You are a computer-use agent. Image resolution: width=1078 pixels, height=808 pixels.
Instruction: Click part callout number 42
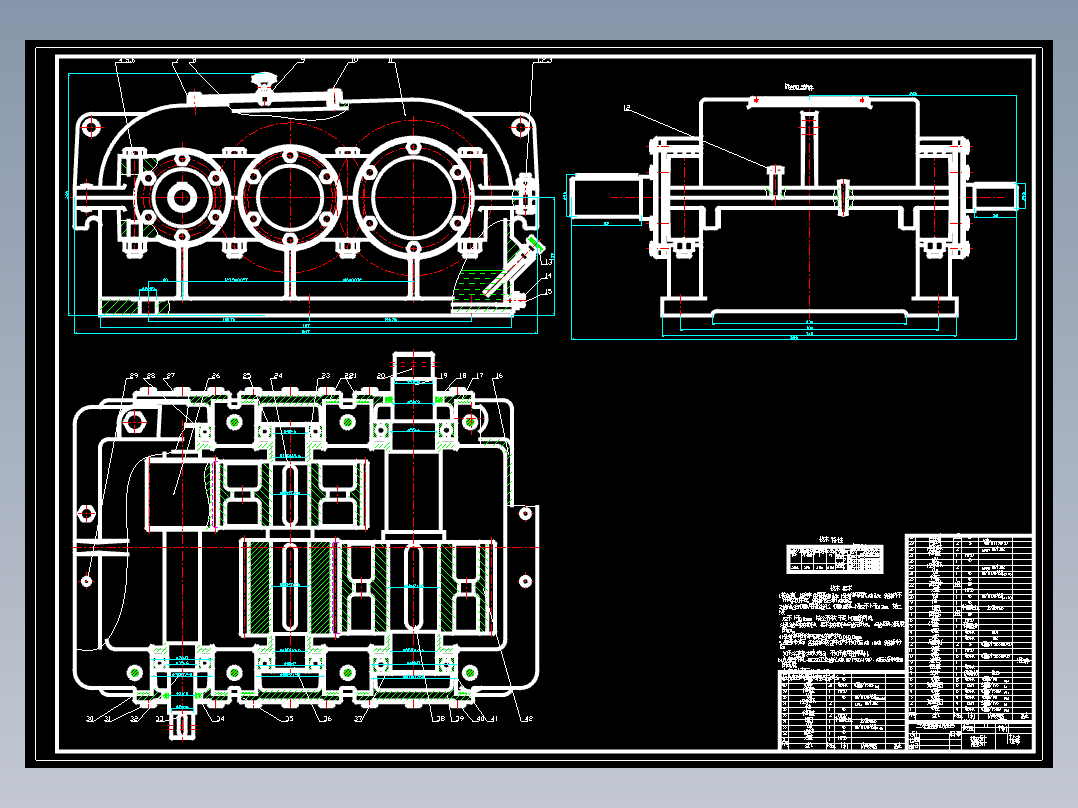(529, 719)
